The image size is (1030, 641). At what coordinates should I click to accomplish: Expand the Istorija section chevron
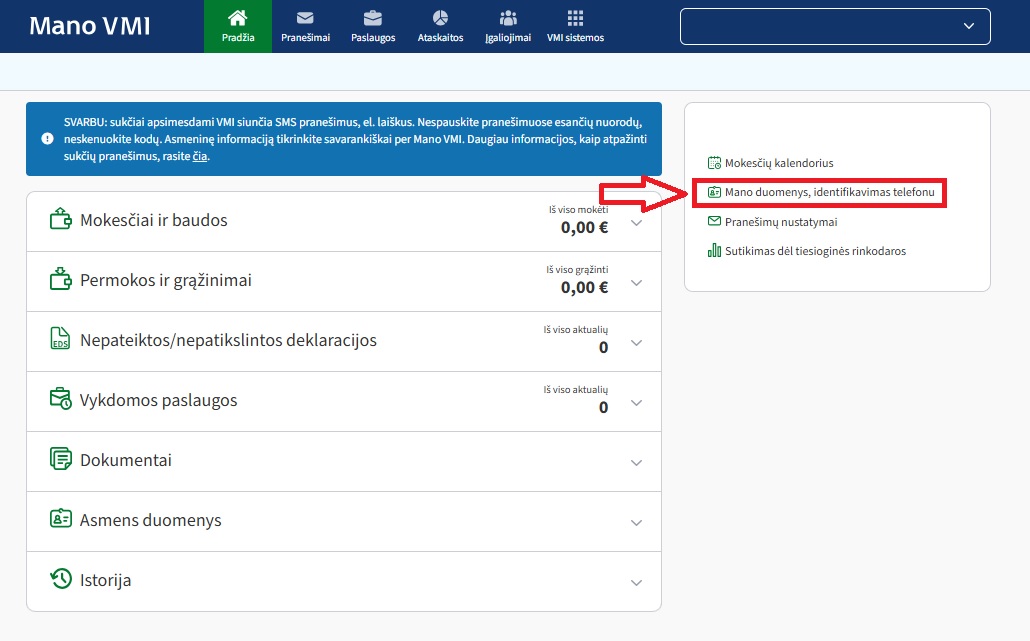pyautogui.click(x=637, y=583)
